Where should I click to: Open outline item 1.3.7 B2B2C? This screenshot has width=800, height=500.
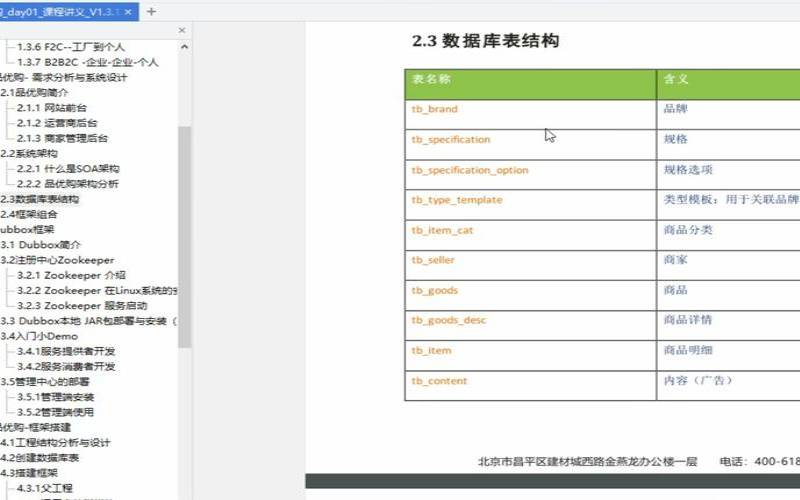tap(87, 62)
